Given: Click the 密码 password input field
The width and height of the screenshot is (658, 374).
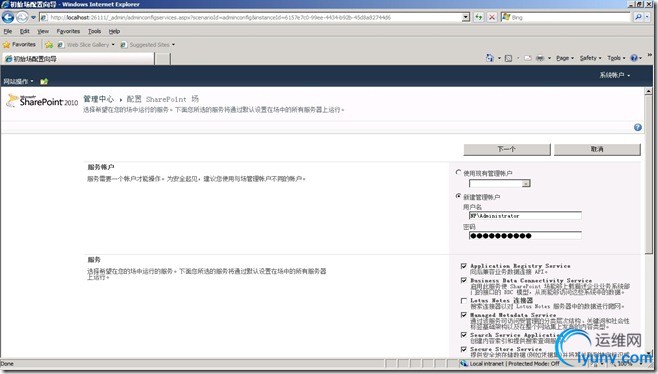Looking at the screenshot, I should [525, 235].
